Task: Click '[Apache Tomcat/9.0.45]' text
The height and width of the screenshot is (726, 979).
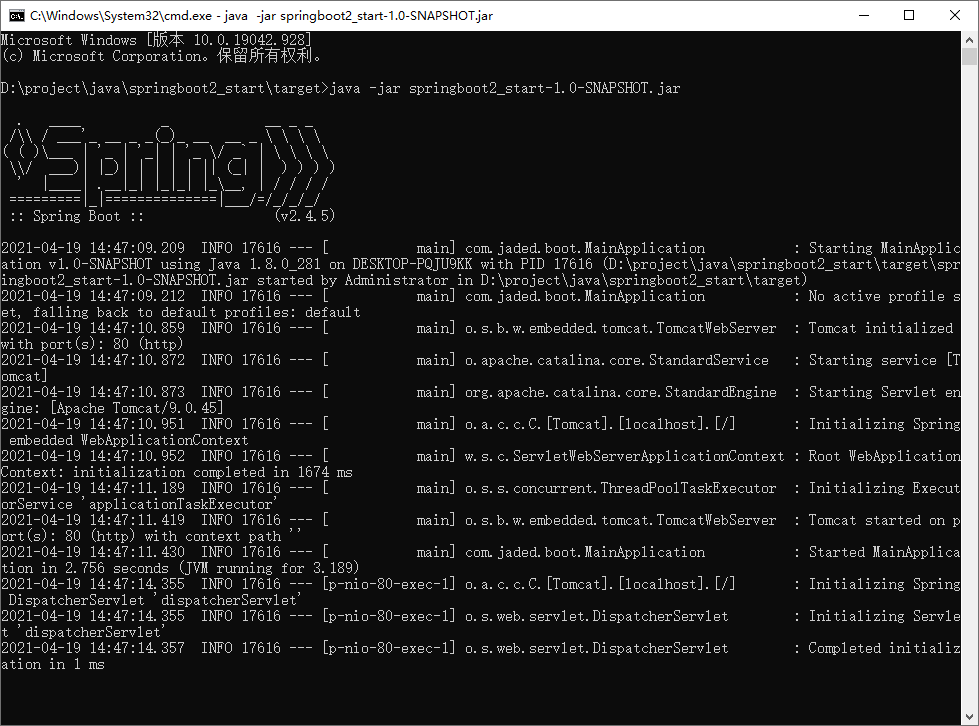Action: (x=136, y=408)
